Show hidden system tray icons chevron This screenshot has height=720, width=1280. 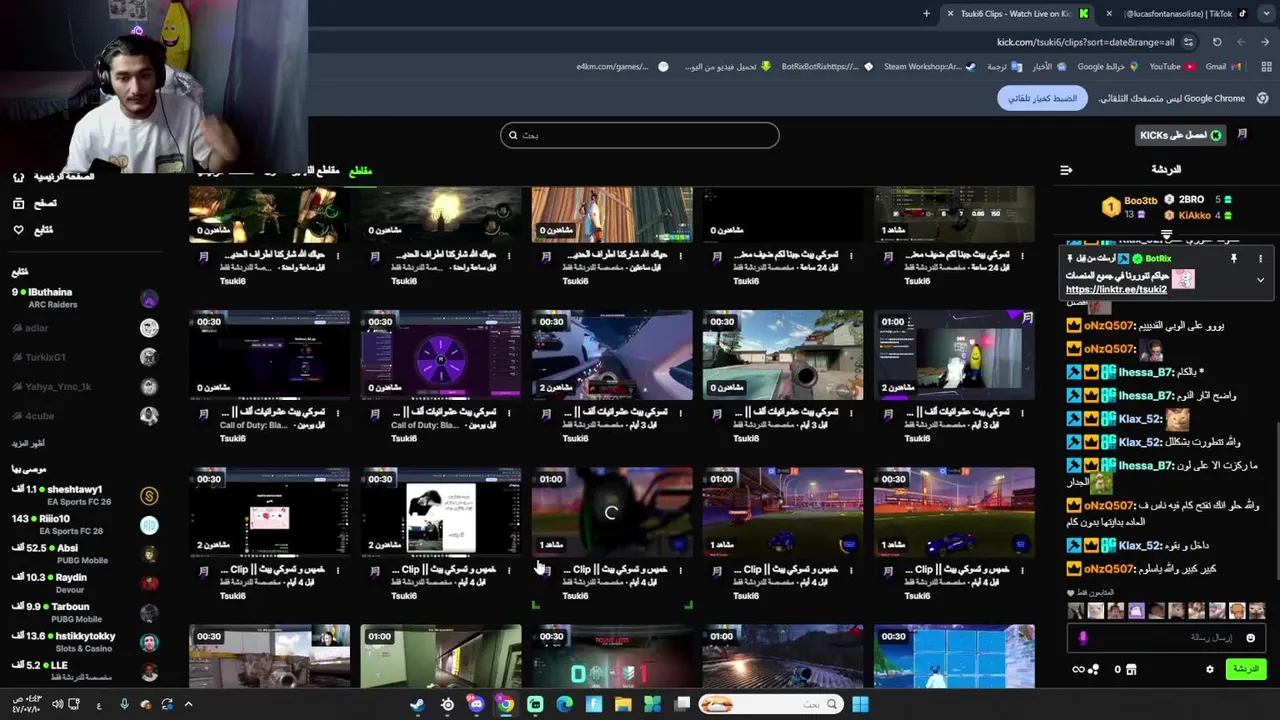pyautogui.click(x=188, y=704)
